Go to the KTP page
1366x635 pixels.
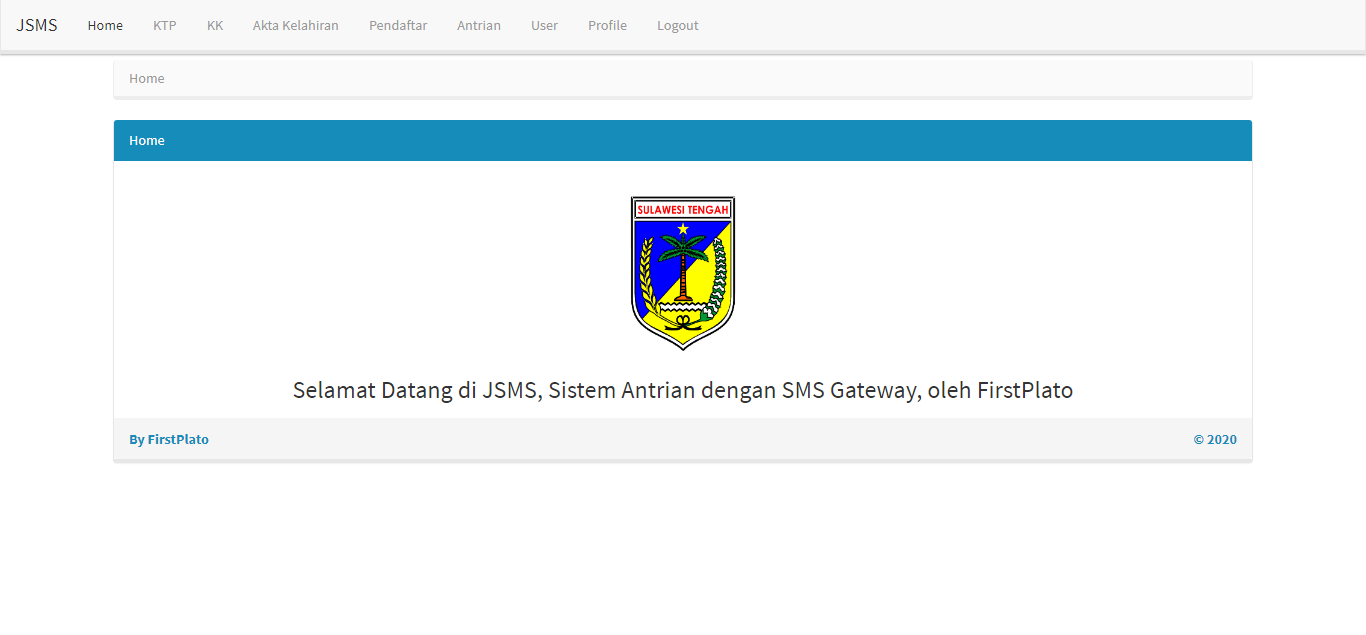pyautogui.click(x=165, y=25)
